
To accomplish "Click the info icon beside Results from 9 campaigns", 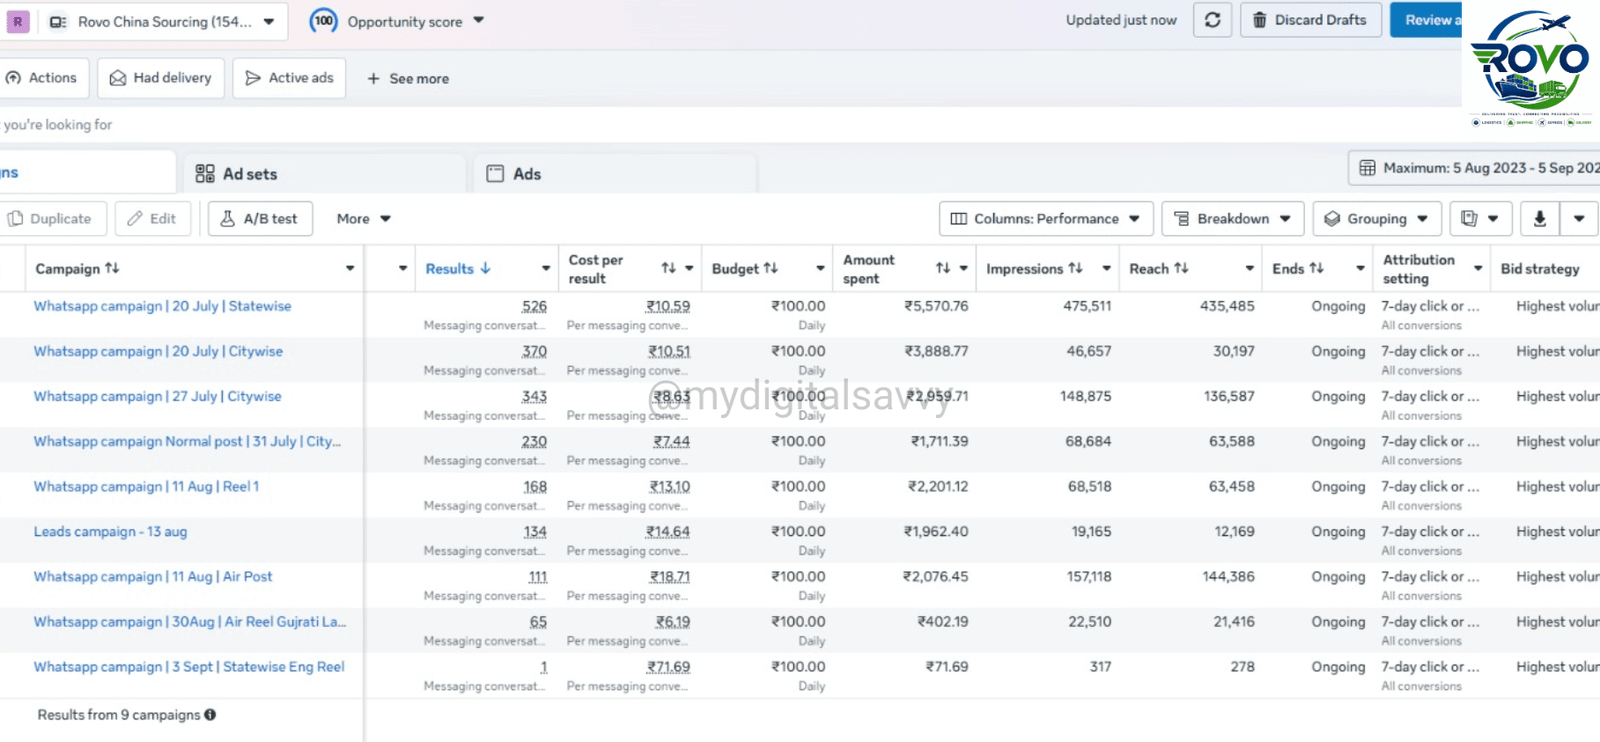I will point(210,715).
